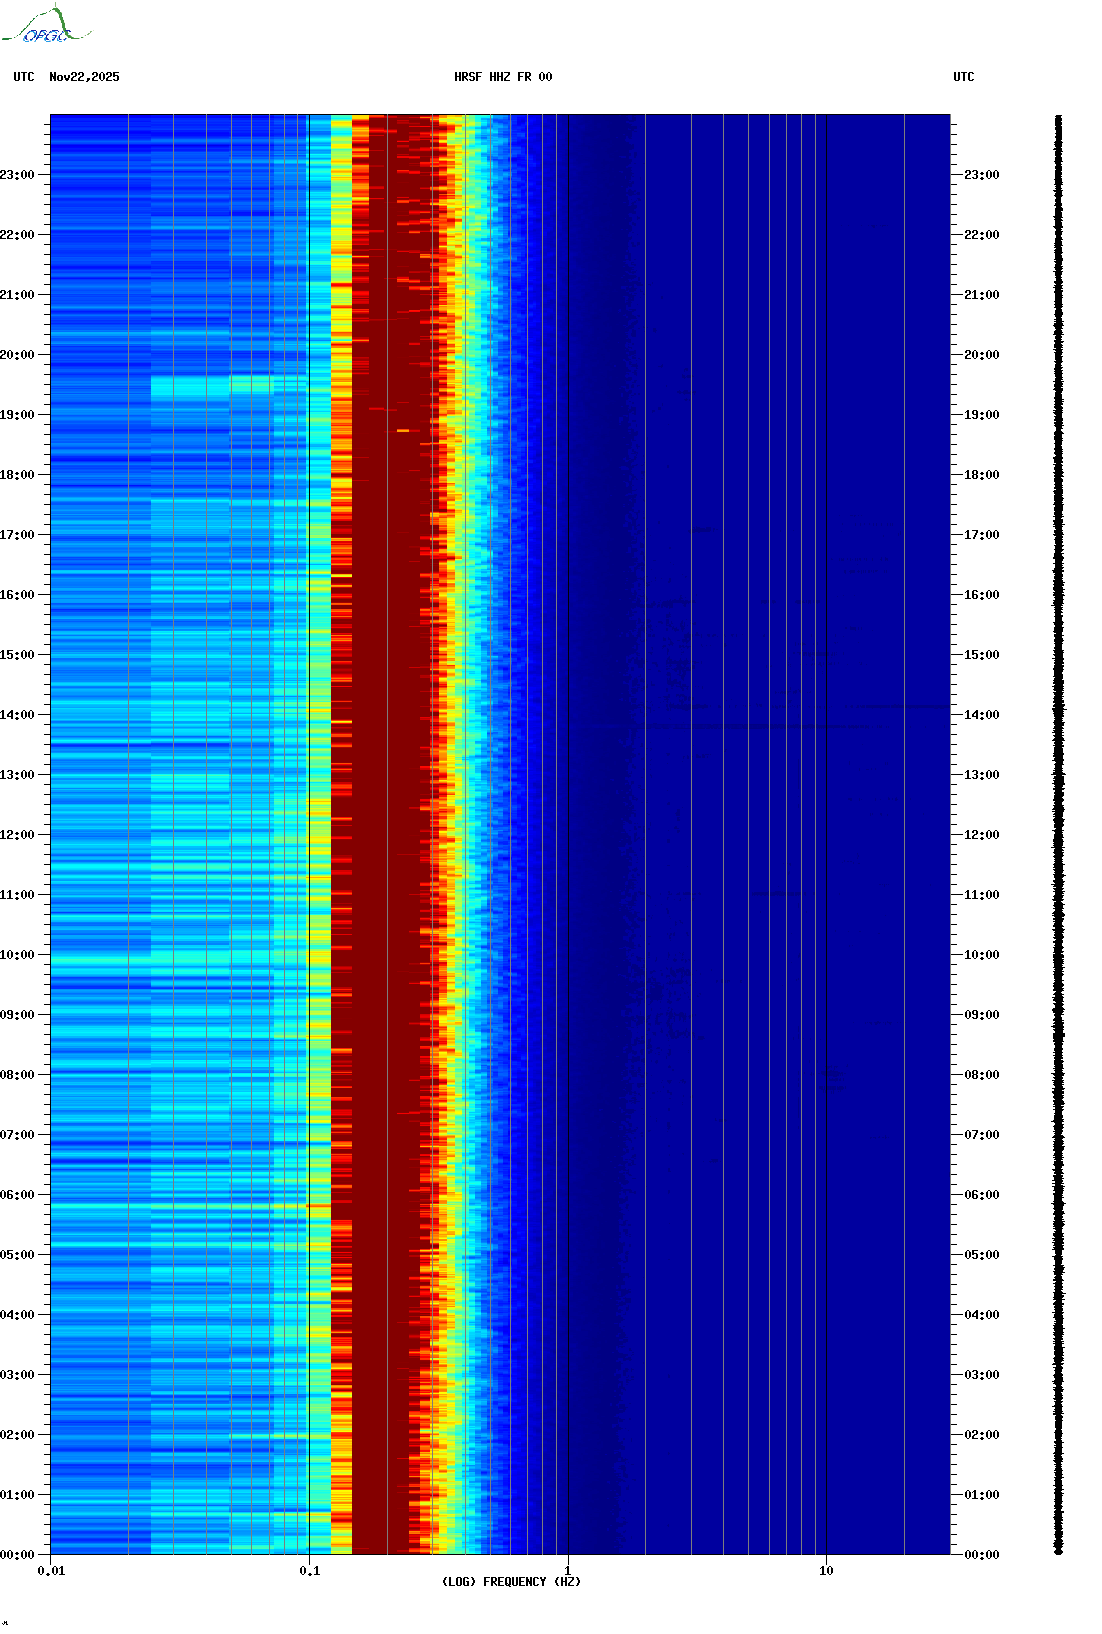Click the 0.01 frequency axis label

click(x=51, y=1571)
